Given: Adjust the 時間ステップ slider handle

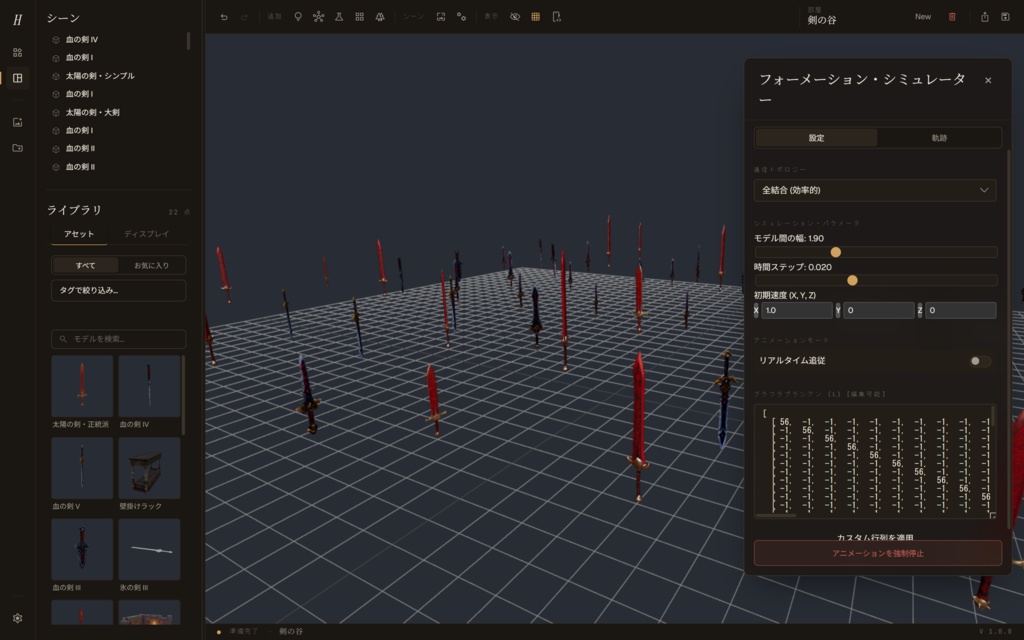Looking at the screenshot, I should tap(852, 280).
